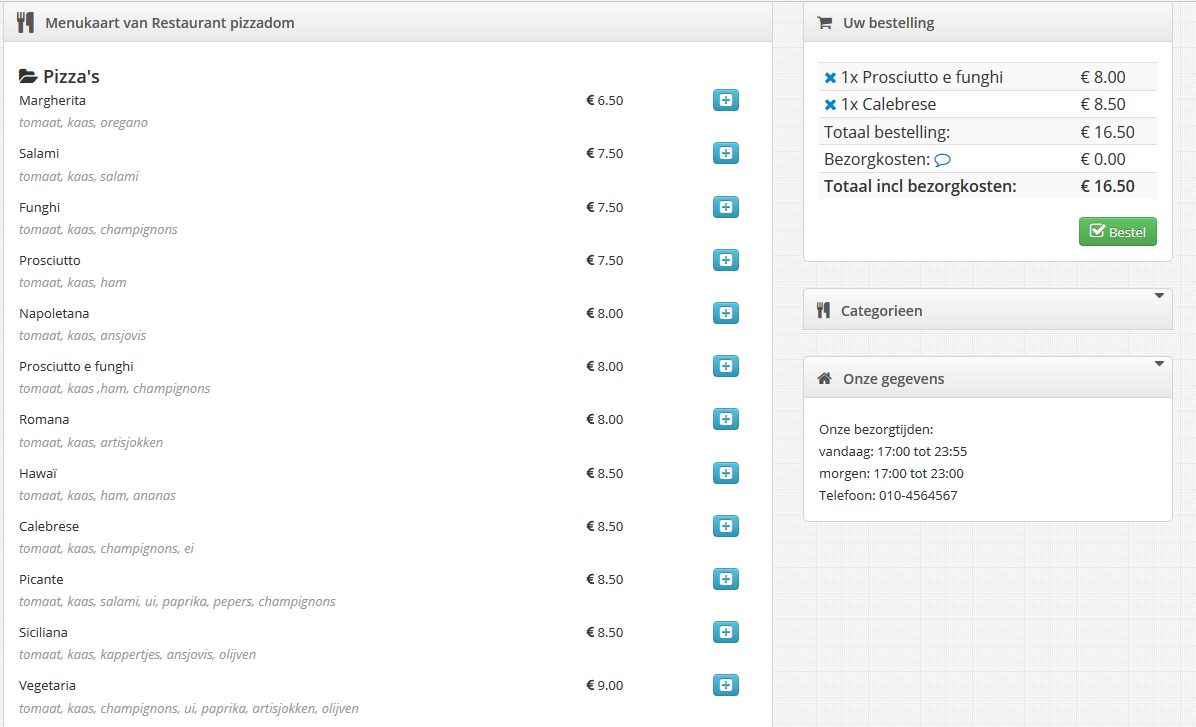This screenshot has height=727, width=1196.
Task: Add Romana pizza using plus icon
Action: click(725, 419)
